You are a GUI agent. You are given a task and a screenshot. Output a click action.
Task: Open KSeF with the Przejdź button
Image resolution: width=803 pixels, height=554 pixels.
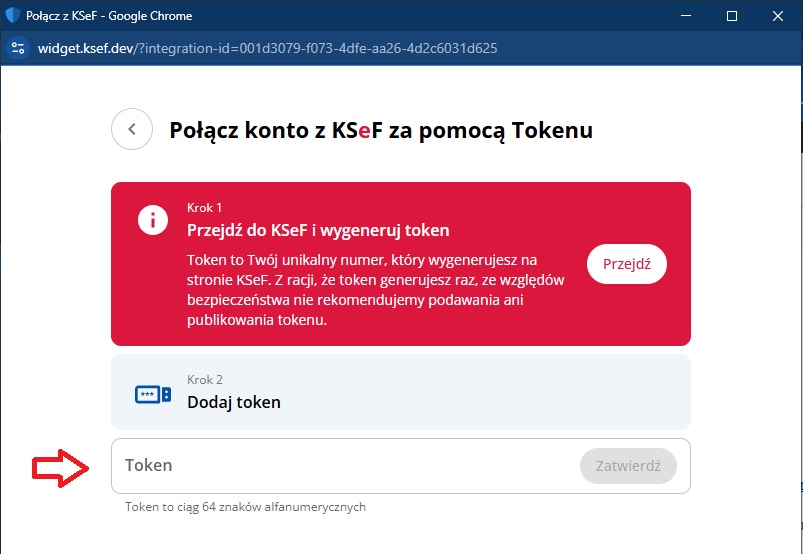click(626, 264)
